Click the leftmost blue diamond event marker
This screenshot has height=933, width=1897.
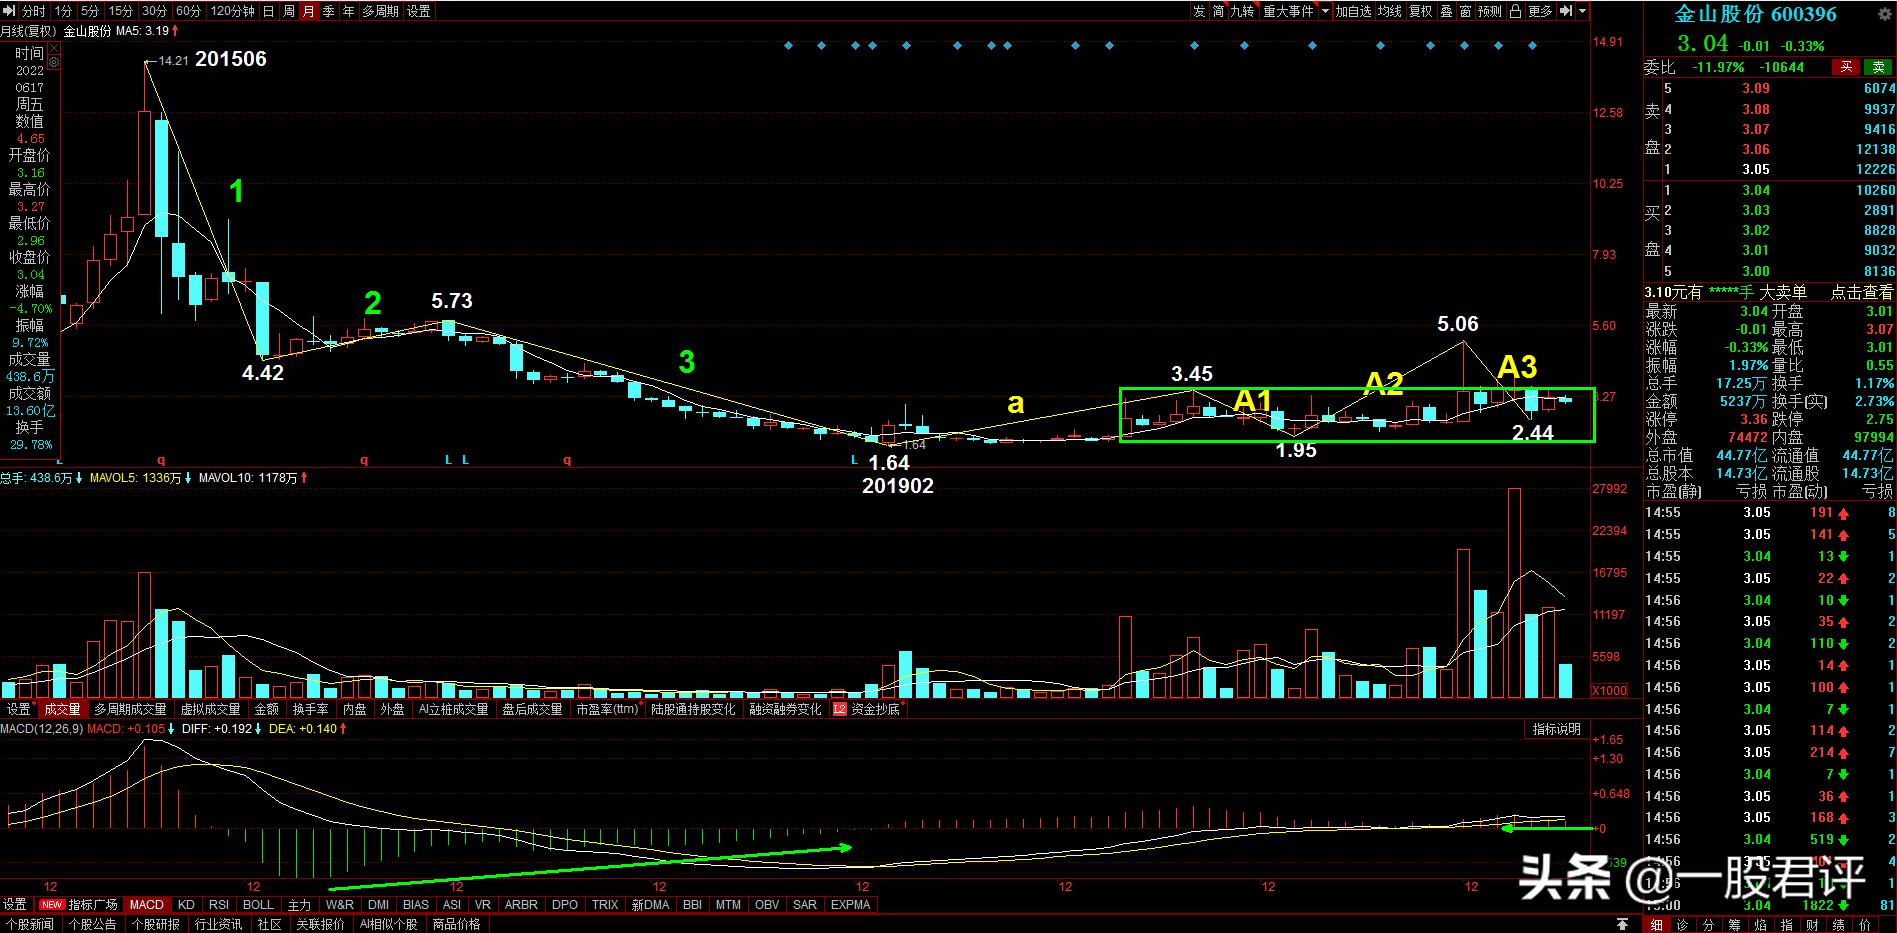[788, 46]
